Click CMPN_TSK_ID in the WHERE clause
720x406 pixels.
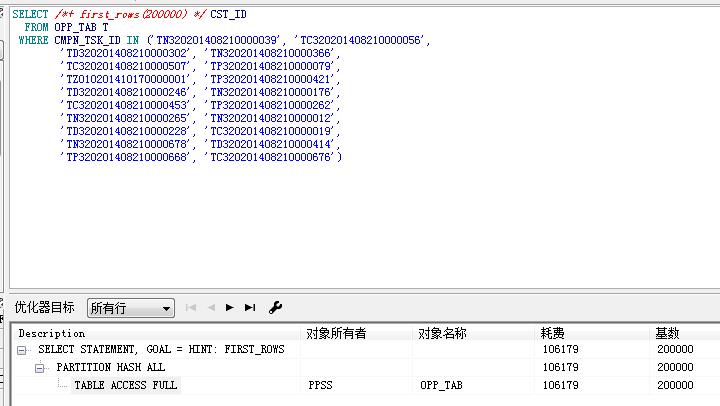click(87, 40)
